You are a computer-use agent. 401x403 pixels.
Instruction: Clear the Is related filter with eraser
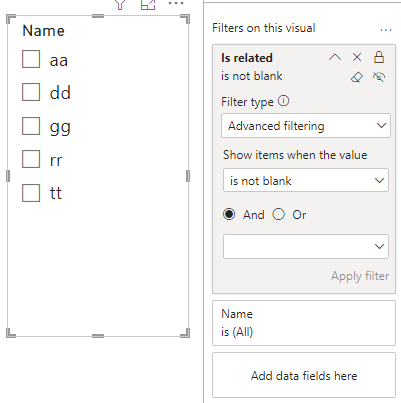tap(357, 77)
